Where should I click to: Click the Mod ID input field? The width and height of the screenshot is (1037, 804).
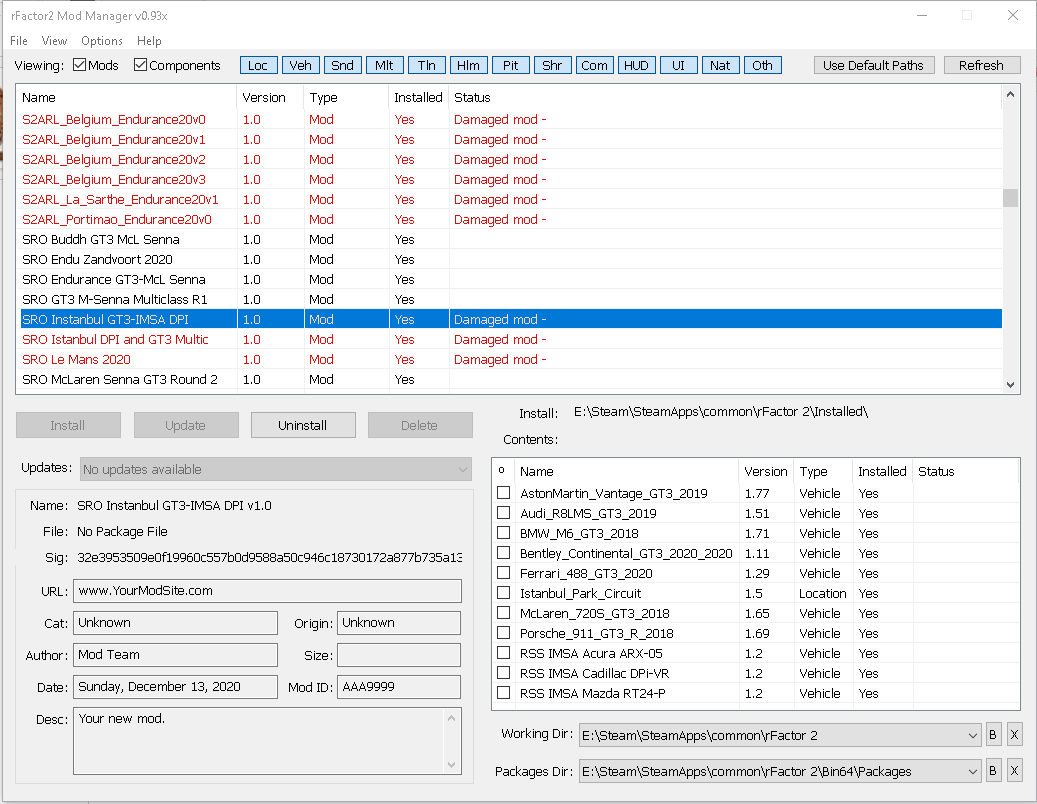click(399, 686)
